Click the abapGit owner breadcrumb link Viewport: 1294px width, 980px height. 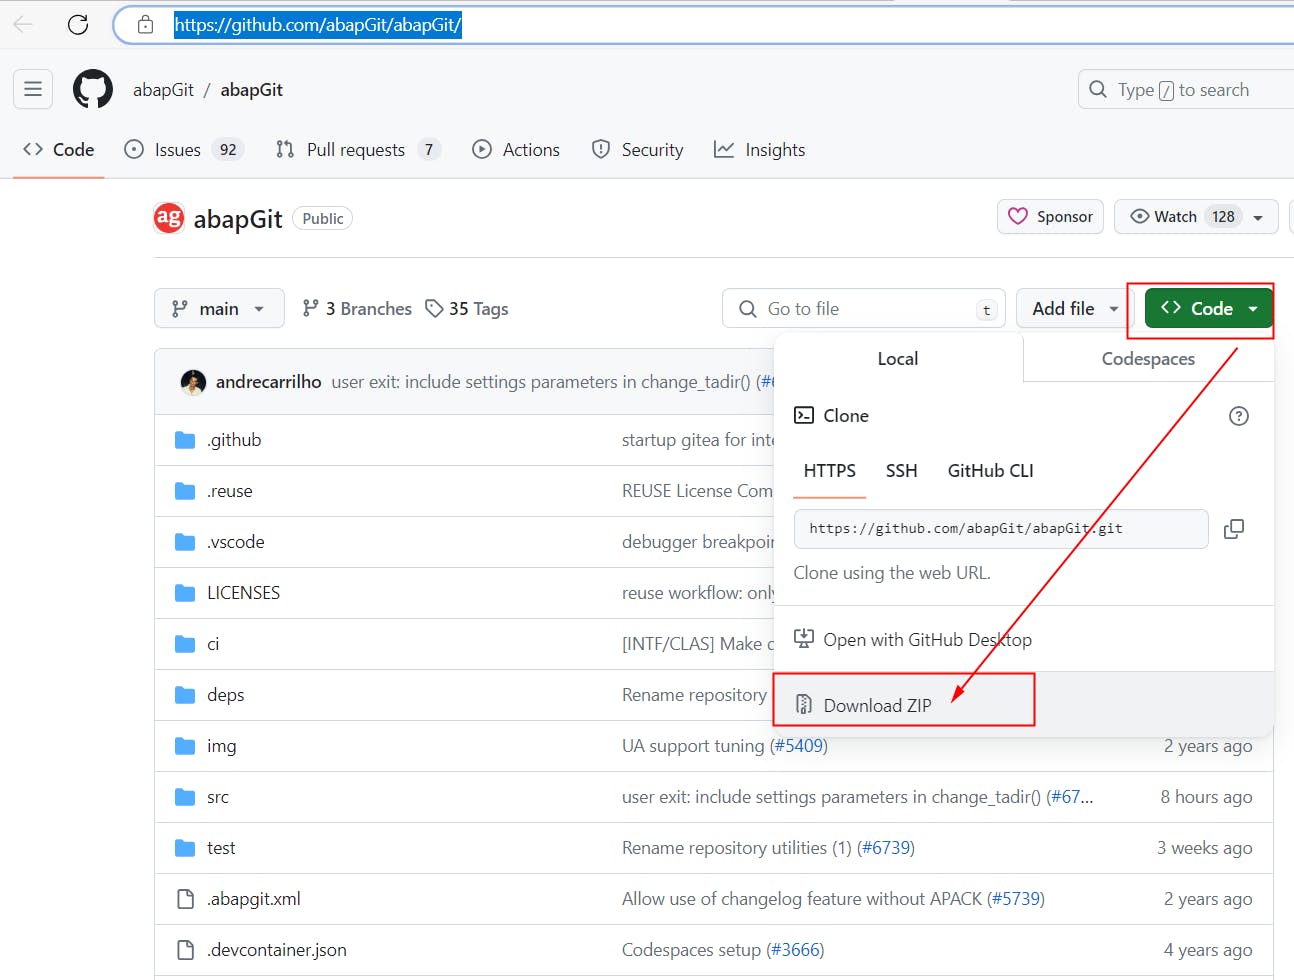pos(164,89)
